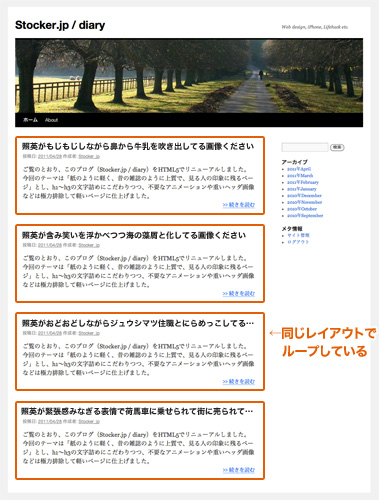
Task: Open the 2011年April archive link
Action: pyautogui.click(x=299, y=169)
